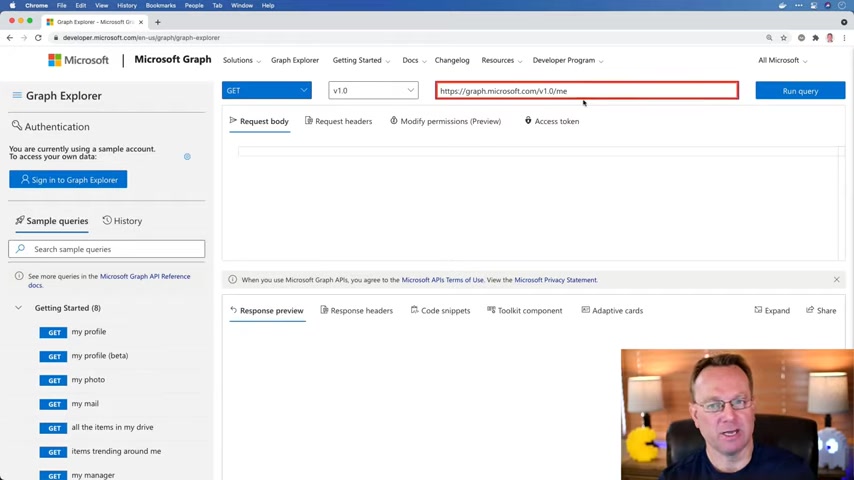854x480 pixels.
Task: Open the v1.0 API version dropdown
Action: pyautogui.click(x=373, y=90)
